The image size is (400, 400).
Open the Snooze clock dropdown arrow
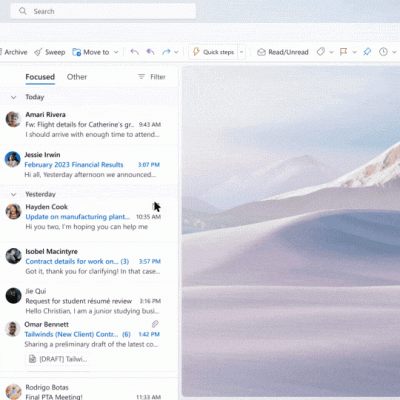(x=394, y=52)
